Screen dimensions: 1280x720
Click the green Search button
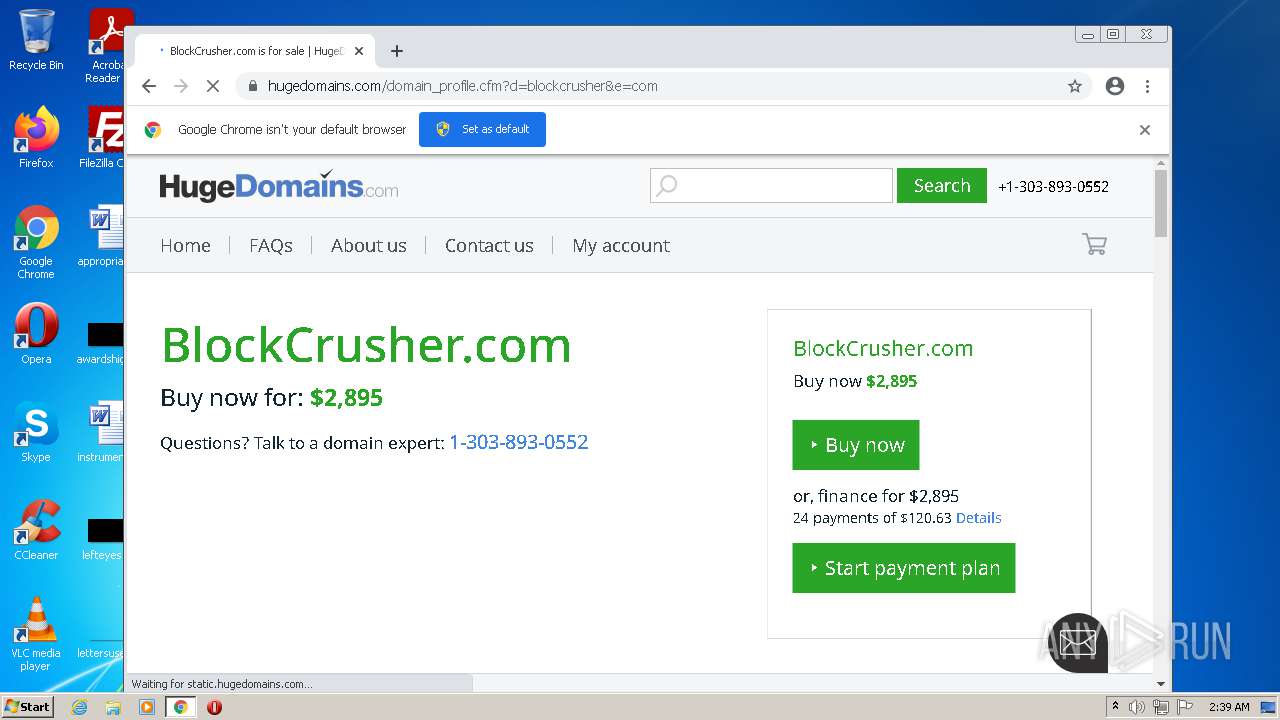point(942,185)
